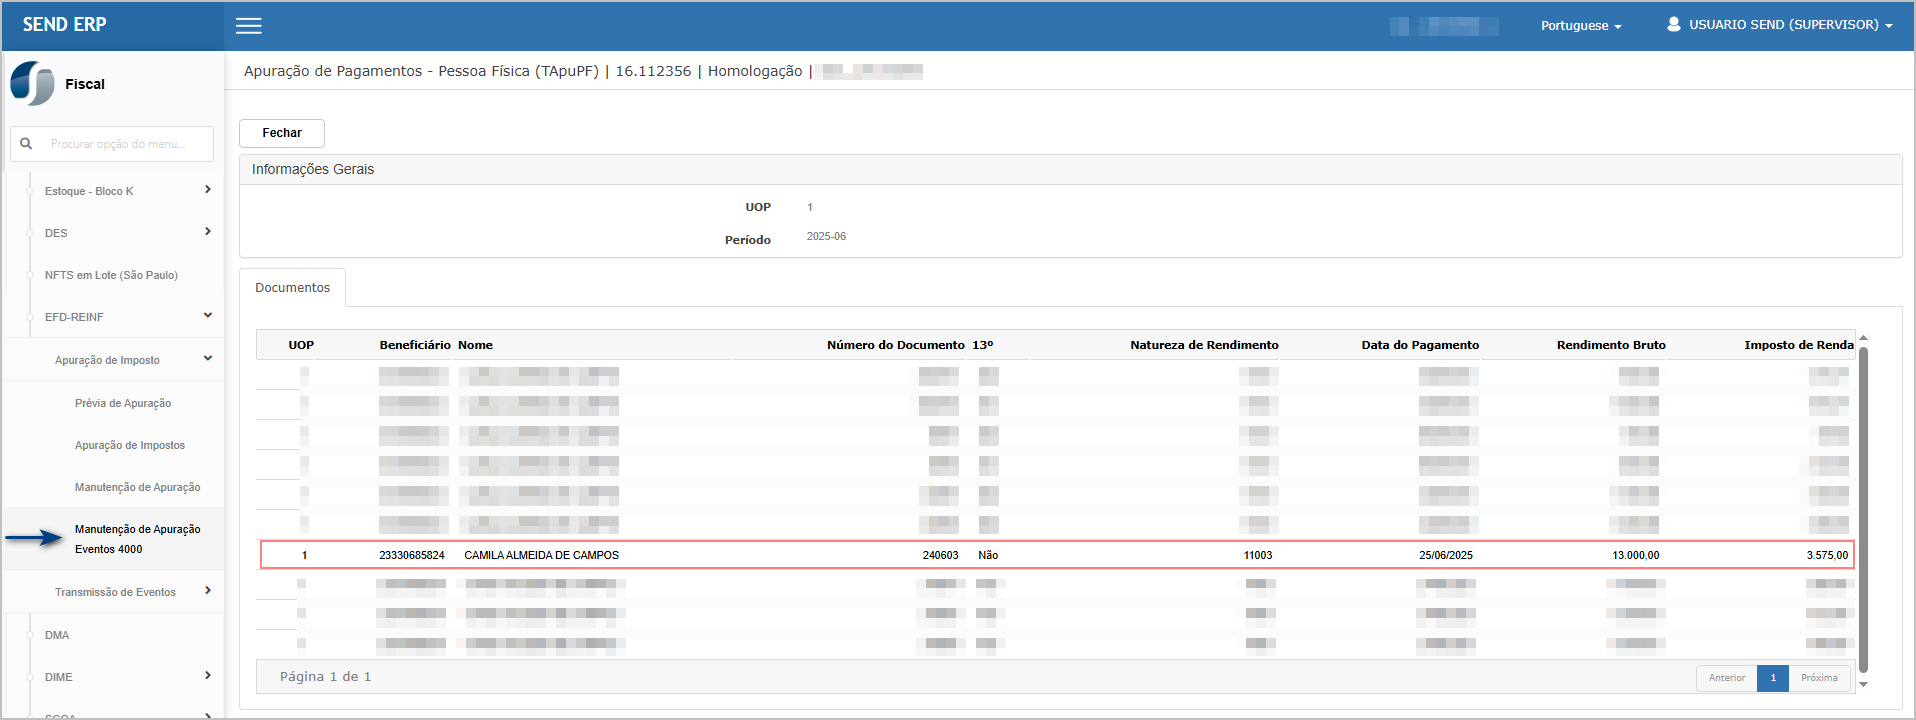The image size is (1916, 720).
Task: Toggle the hamburger sidebar menu
Action: tap(249, 26)
